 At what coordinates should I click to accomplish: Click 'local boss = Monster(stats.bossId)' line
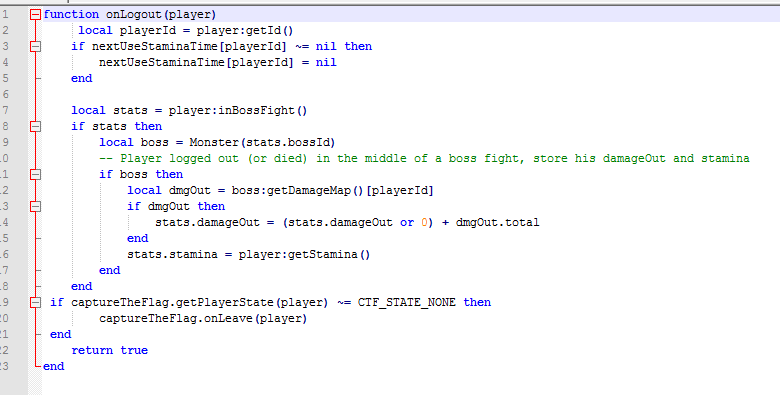tap(217, 142)
